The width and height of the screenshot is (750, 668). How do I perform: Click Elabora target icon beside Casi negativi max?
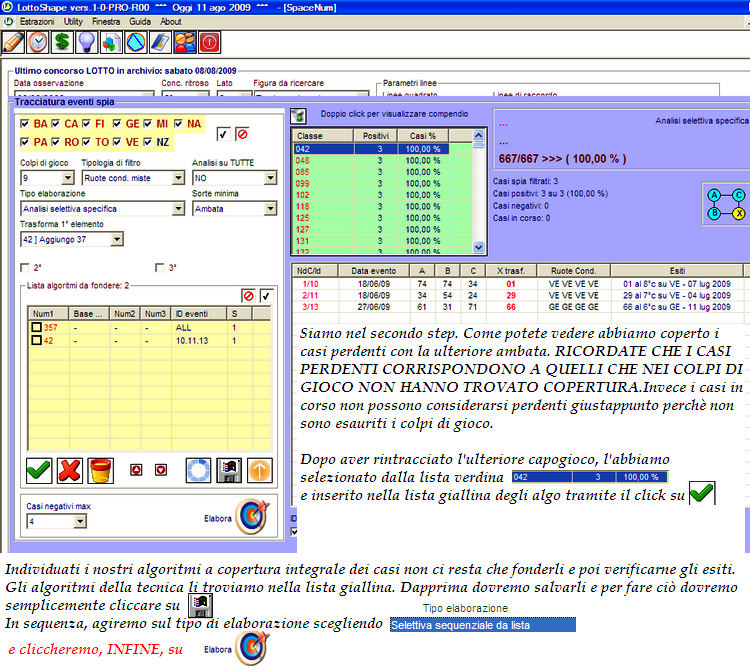(x=253, y=516)
